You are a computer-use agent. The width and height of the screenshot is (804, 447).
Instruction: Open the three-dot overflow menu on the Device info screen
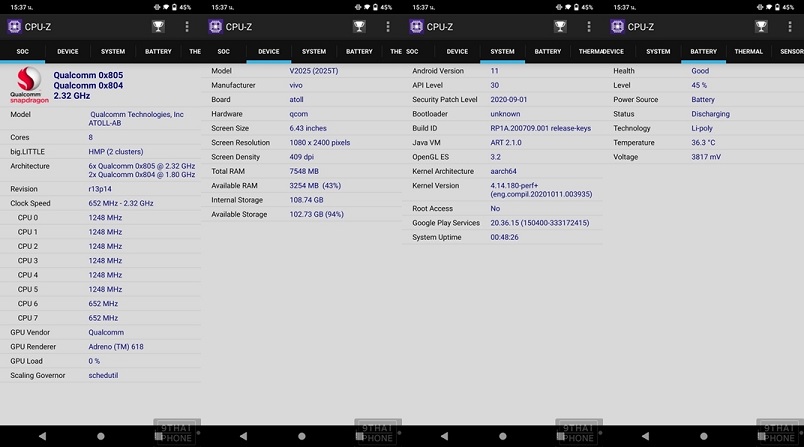click(x=388, y=27)
